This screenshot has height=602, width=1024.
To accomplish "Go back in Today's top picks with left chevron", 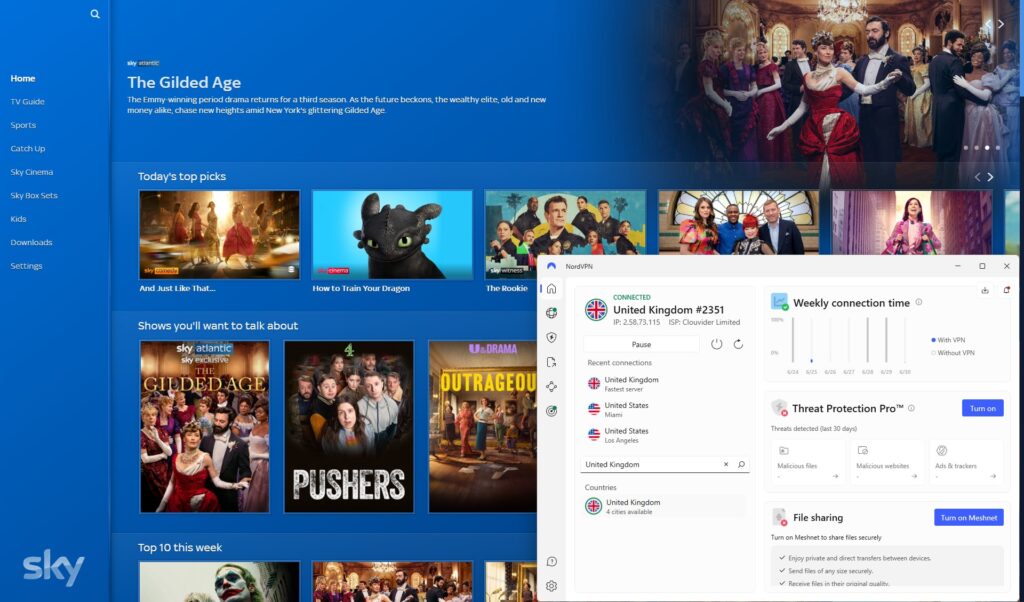I will pyautogui.click(x=978, y=177).
